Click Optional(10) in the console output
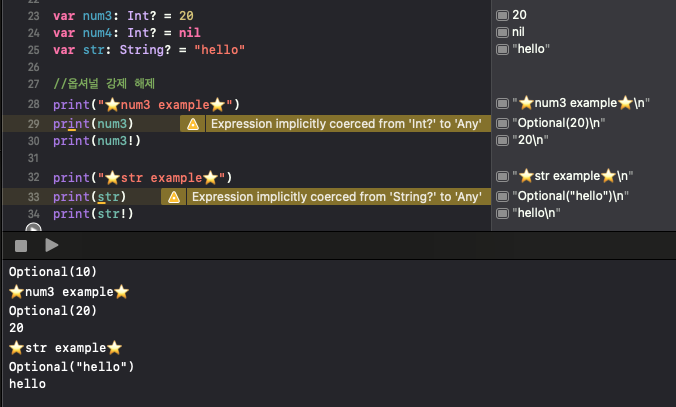Image resolution: width=676 pixels, height=407 pixels. point(53,272)
